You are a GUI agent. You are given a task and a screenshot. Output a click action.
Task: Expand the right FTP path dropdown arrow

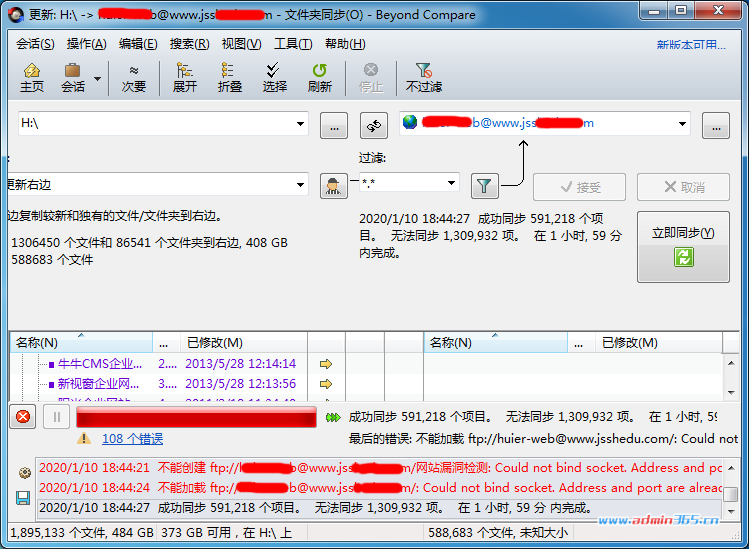tap(683, 124)
